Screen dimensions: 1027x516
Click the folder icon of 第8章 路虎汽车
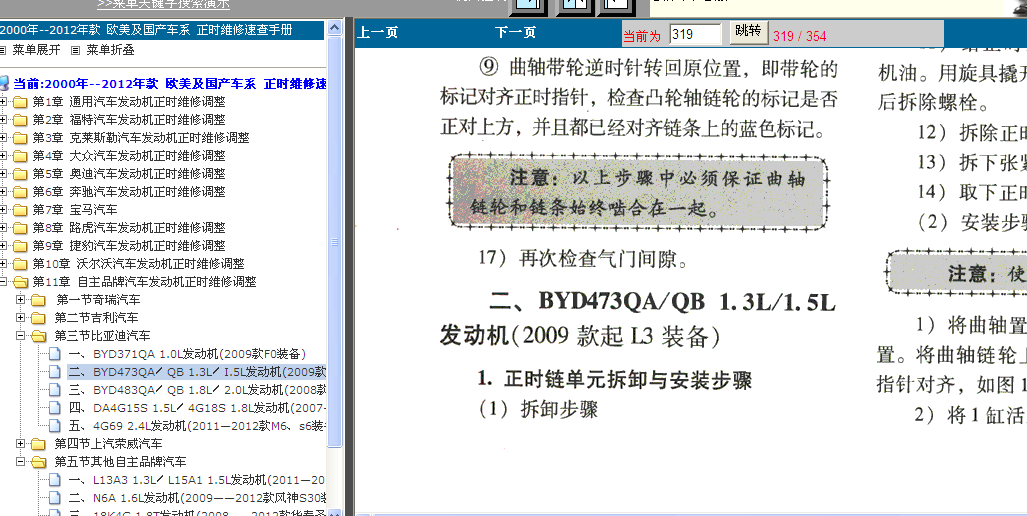click(x=20, y=228)
